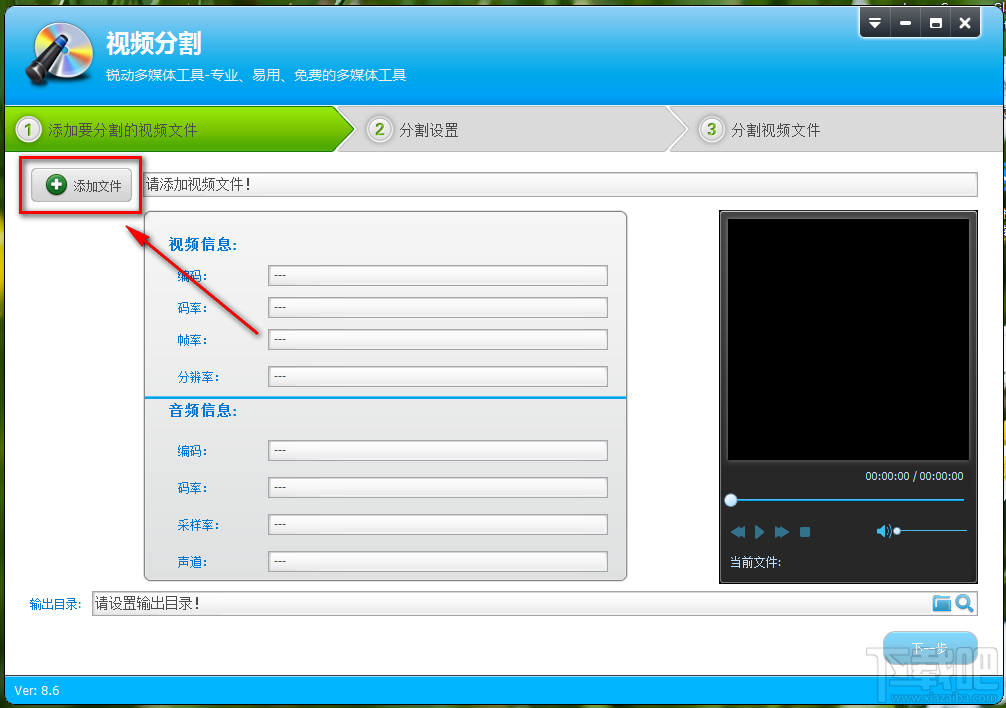Mute the preview speaker icon

pyautogui.click(x=883, y=531)
